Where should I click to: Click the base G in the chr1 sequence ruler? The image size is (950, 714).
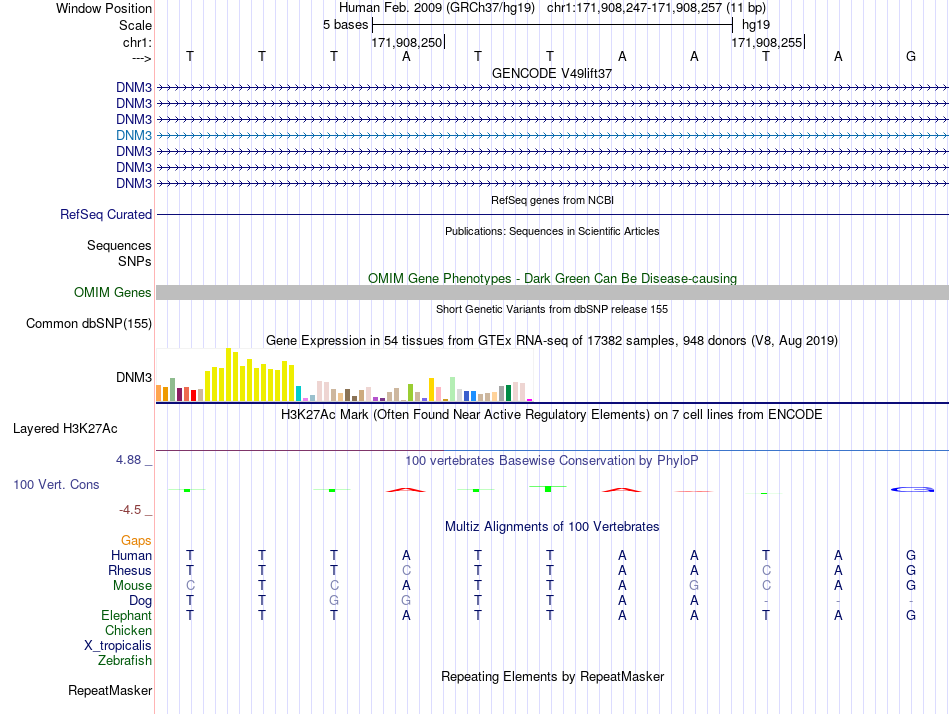point(911,56)
